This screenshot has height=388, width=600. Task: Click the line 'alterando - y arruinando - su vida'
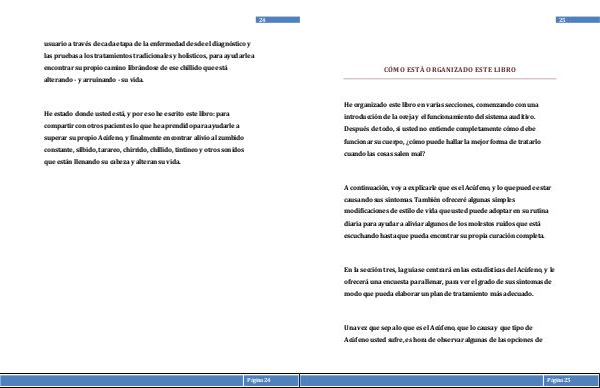pos(94,80)
